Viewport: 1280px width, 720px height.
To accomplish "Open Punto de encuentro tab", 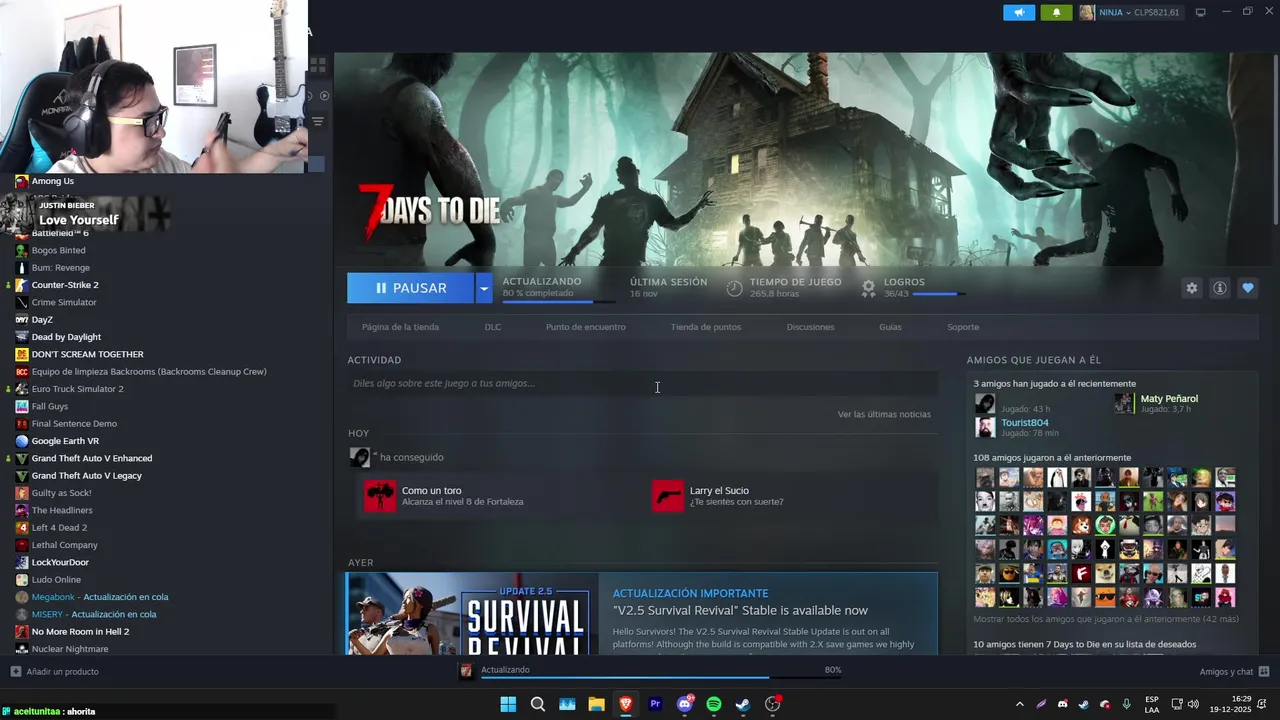I will tap(586, 327).
